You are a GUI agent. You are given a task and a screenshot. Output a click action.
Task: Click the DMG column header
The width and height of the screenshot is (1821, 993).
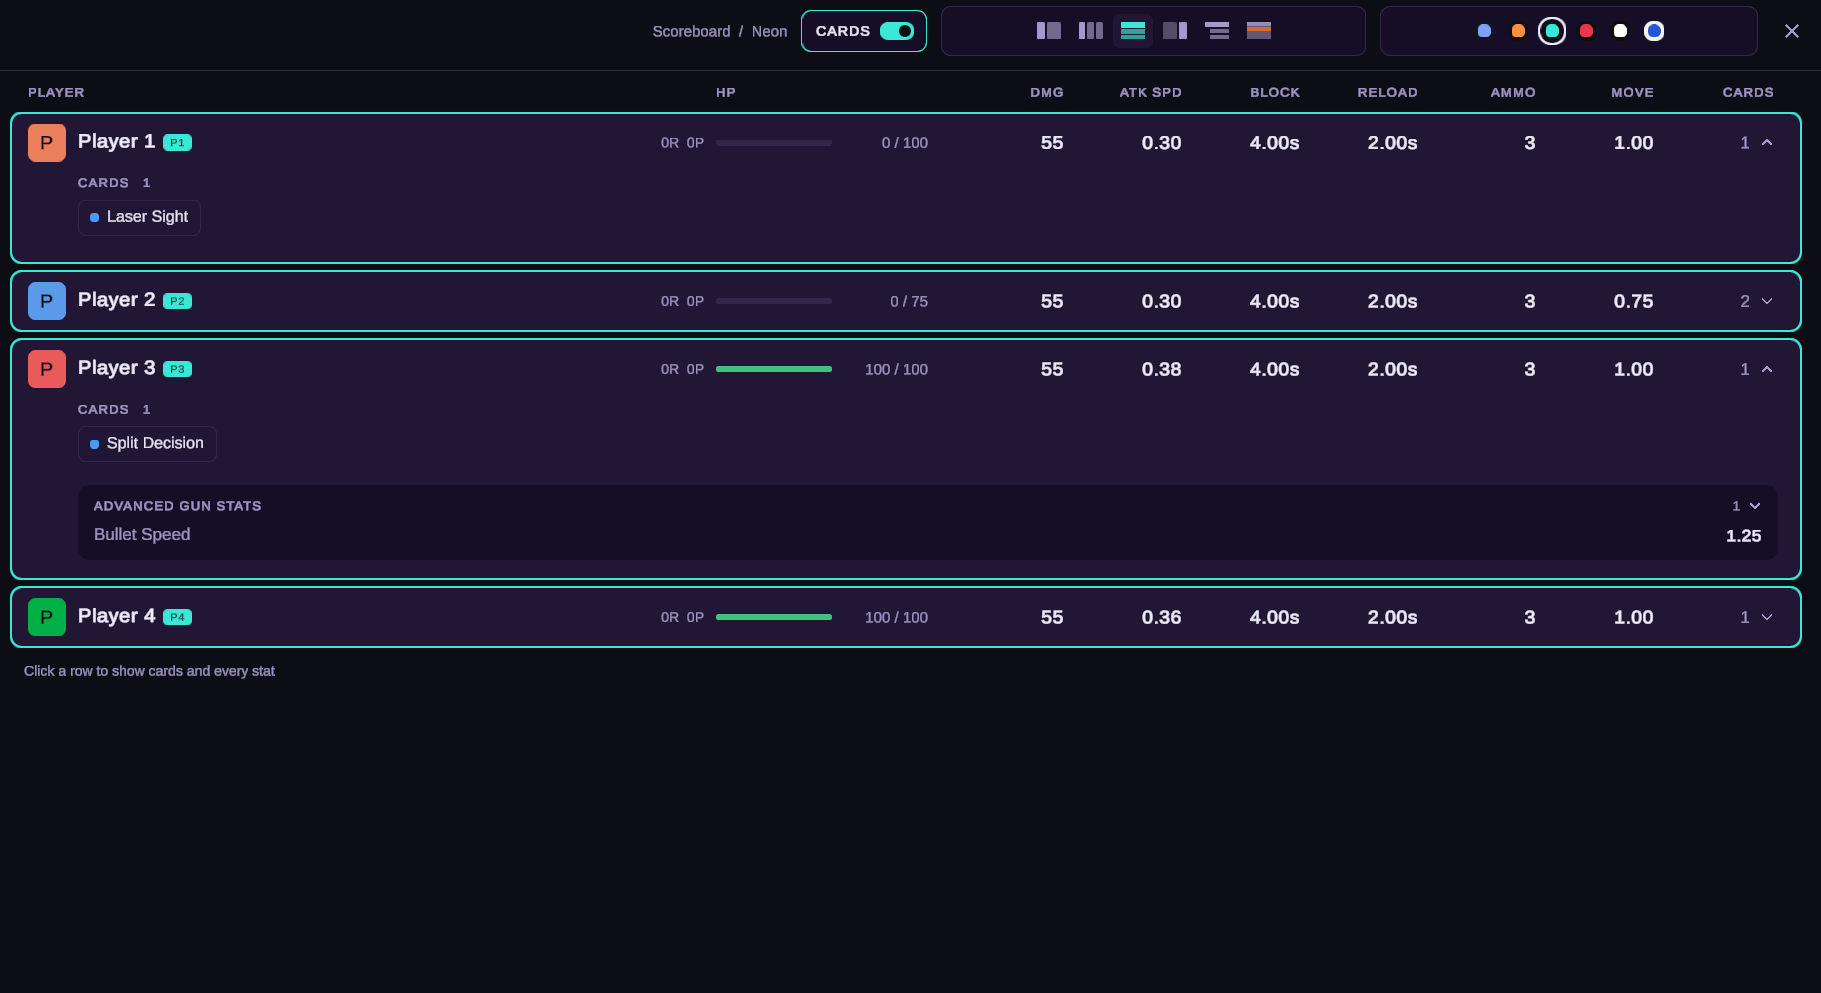tap(1047, 92)
